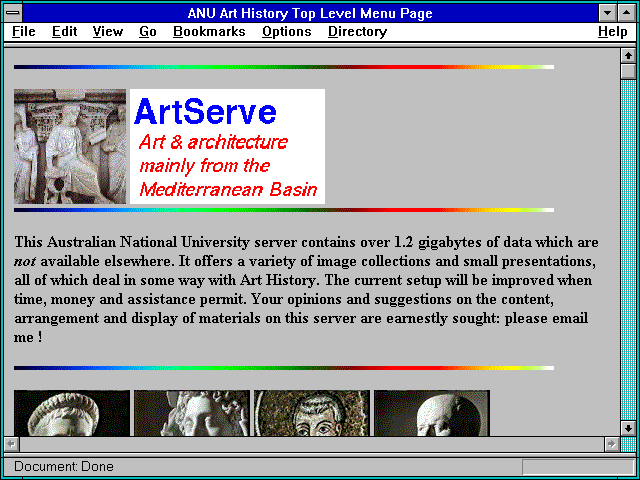Click the second thumbnail of a bearded sculpture
The height and width of the screenshot is (480, 640).
click(192, 413)
